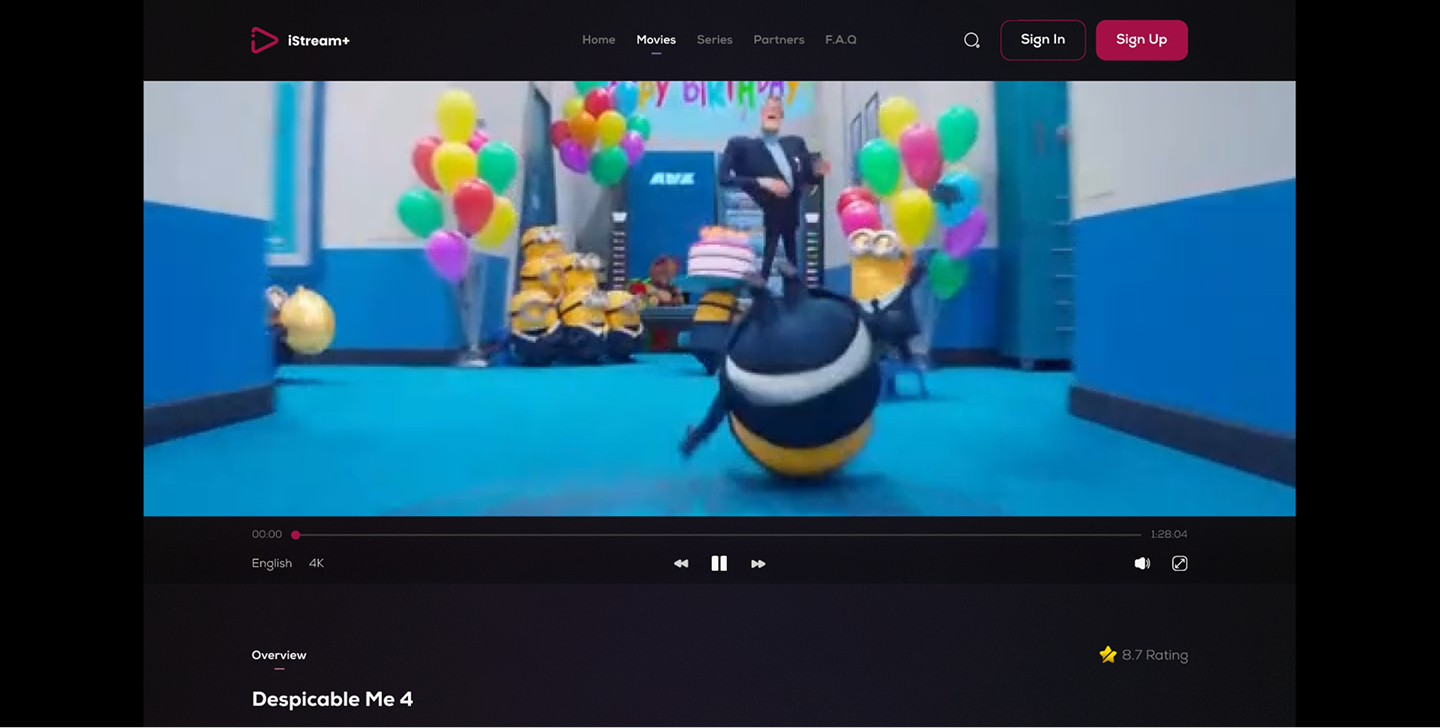Click the Despicable Me video frame
The height and width of the screenshot is (728, 1440).
point(719,298)
